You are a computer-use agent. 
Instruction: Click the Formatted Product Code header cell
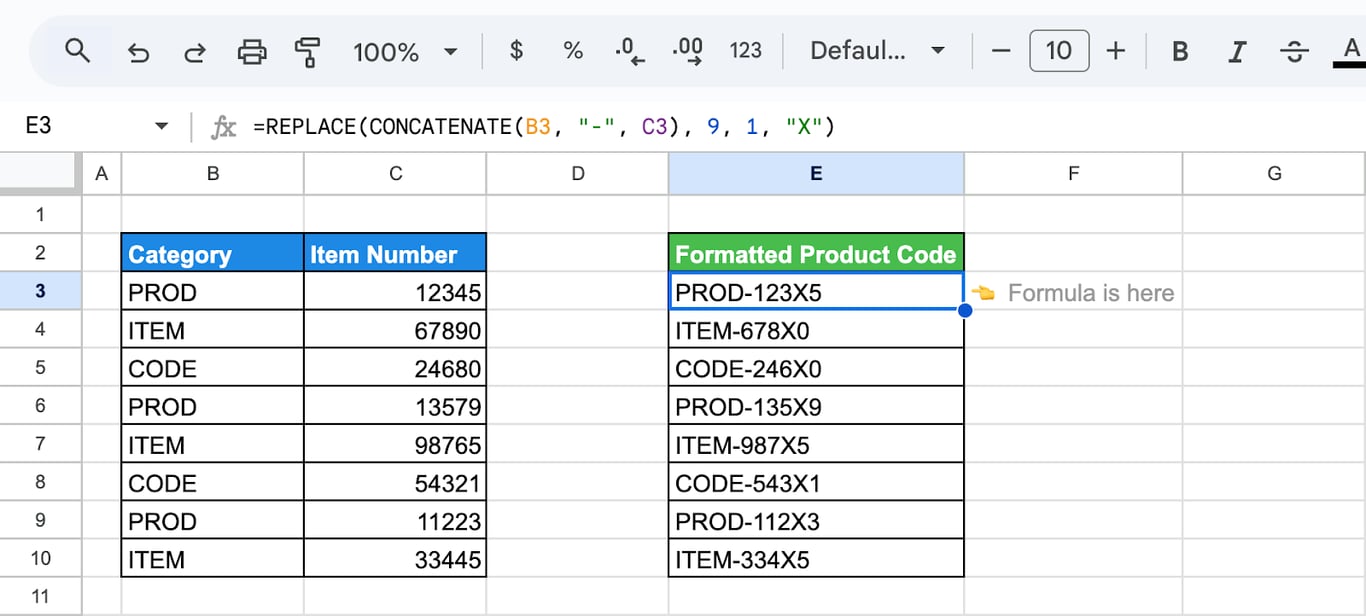816,253
